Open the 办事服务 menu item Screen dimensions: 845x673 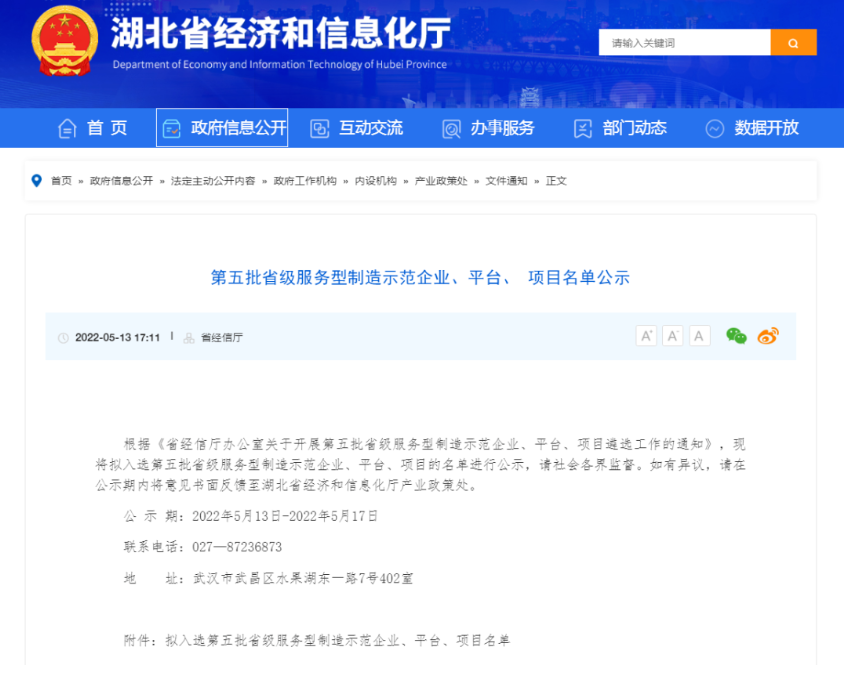click(x=488, y=128)
